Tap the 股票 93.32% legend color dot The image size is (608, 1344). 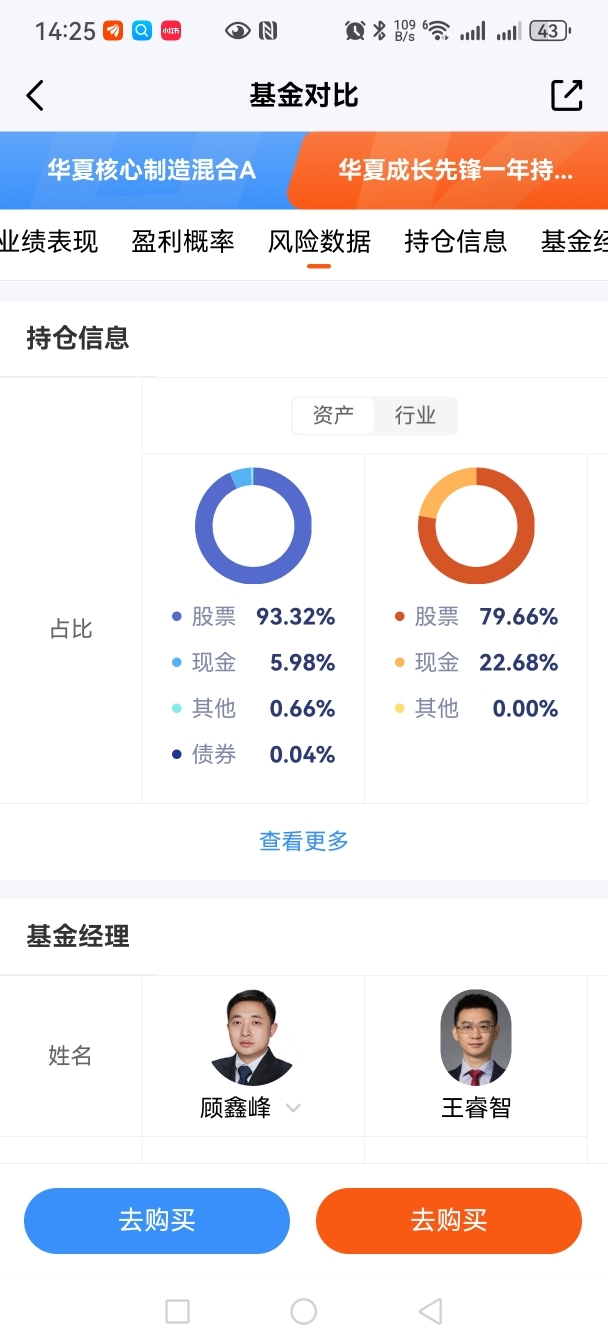point(177,617)
